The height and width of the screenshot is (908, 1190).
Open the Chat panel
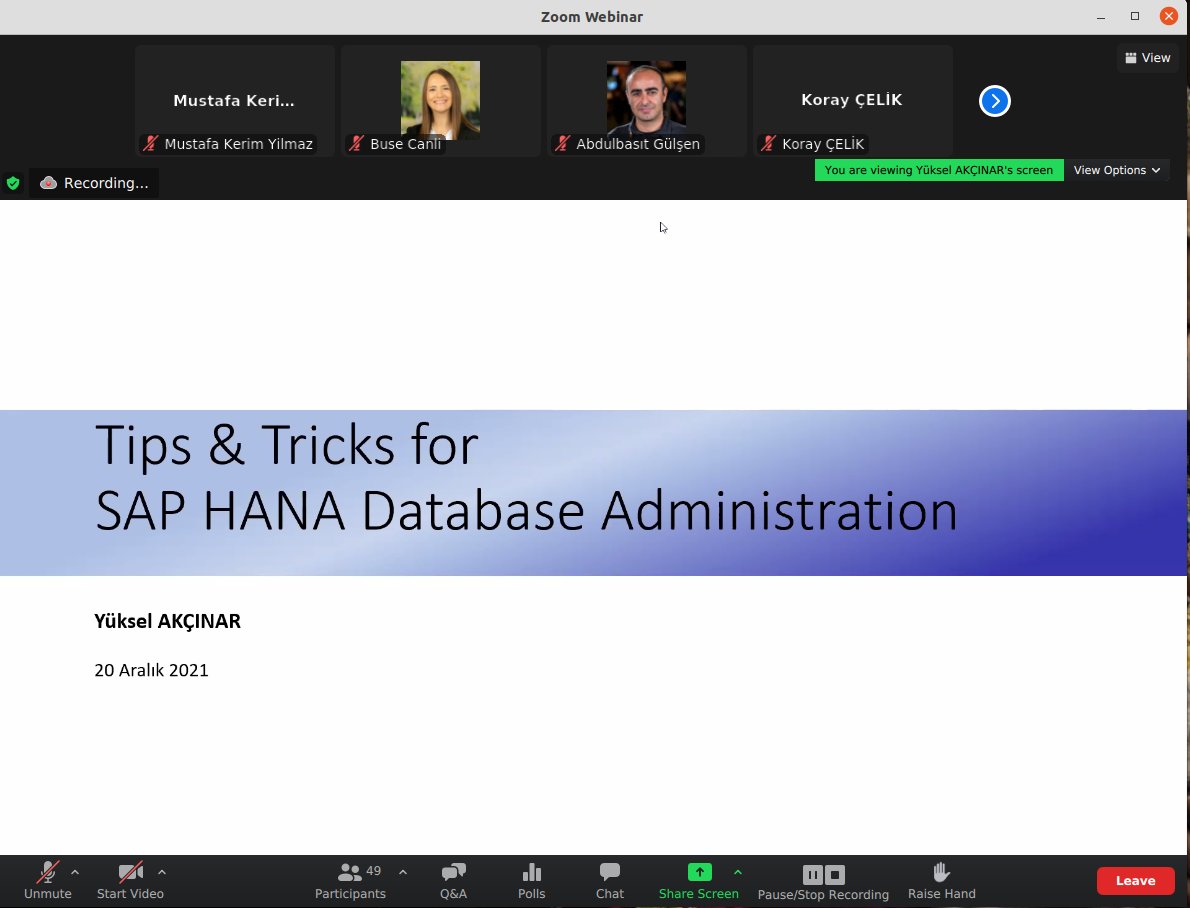[609, 881]
